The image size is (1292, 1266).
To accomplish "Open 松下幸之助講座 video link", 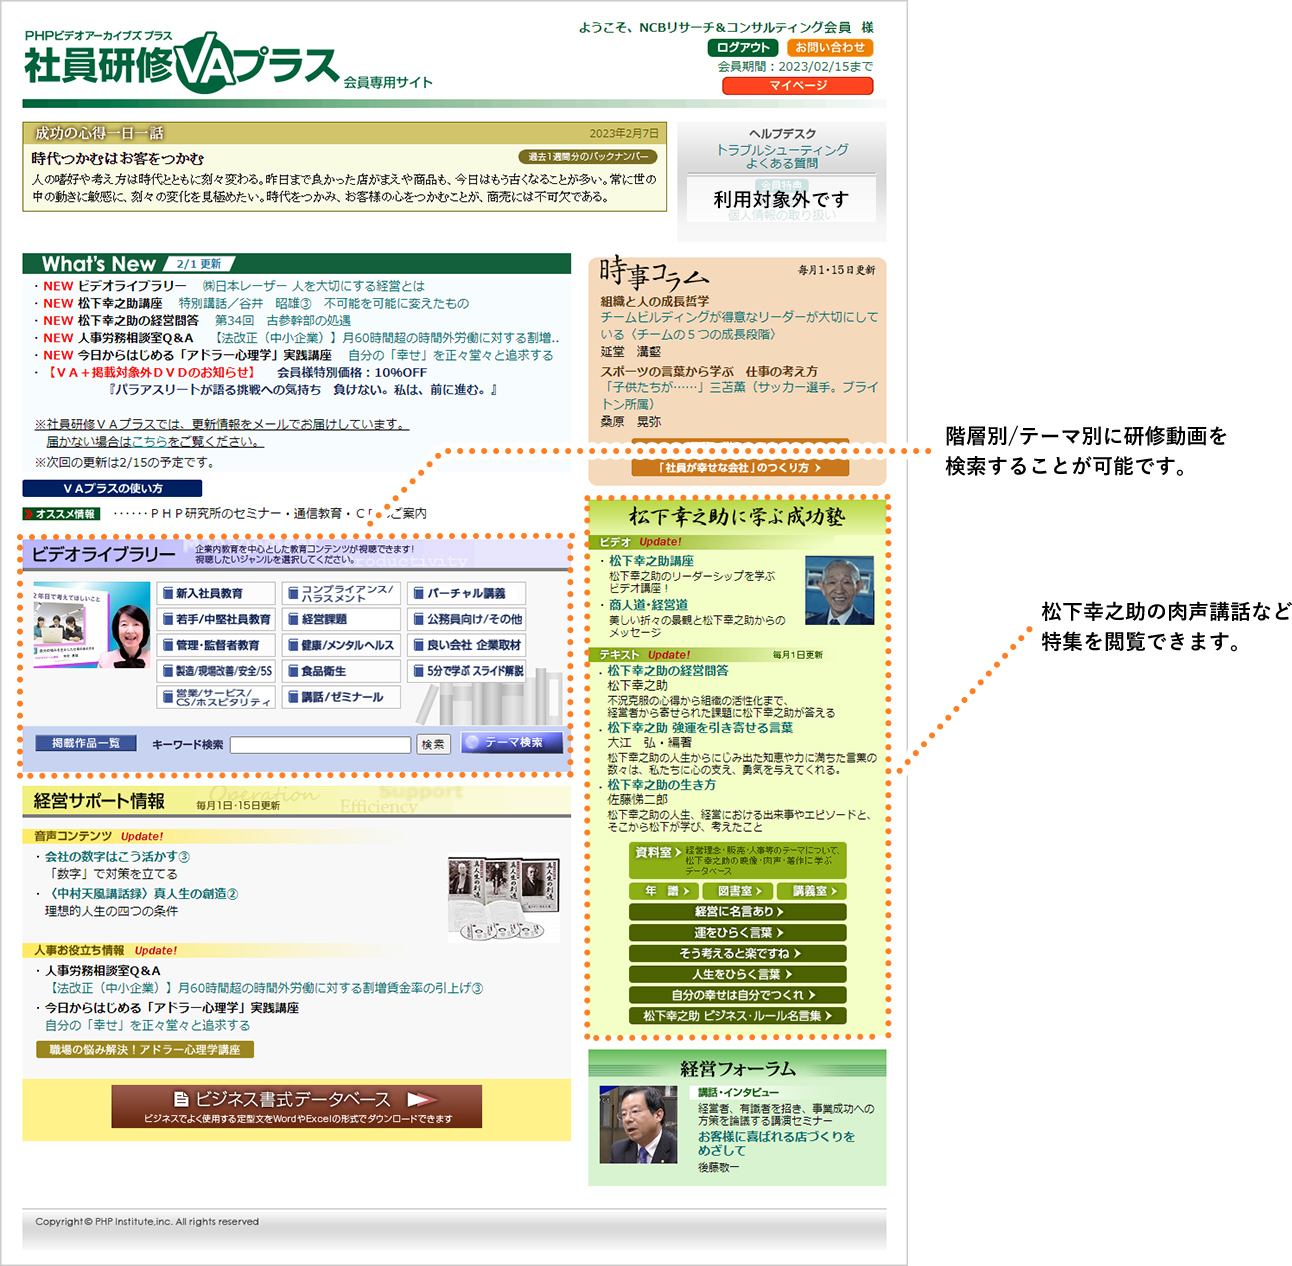I will point(651,561).
